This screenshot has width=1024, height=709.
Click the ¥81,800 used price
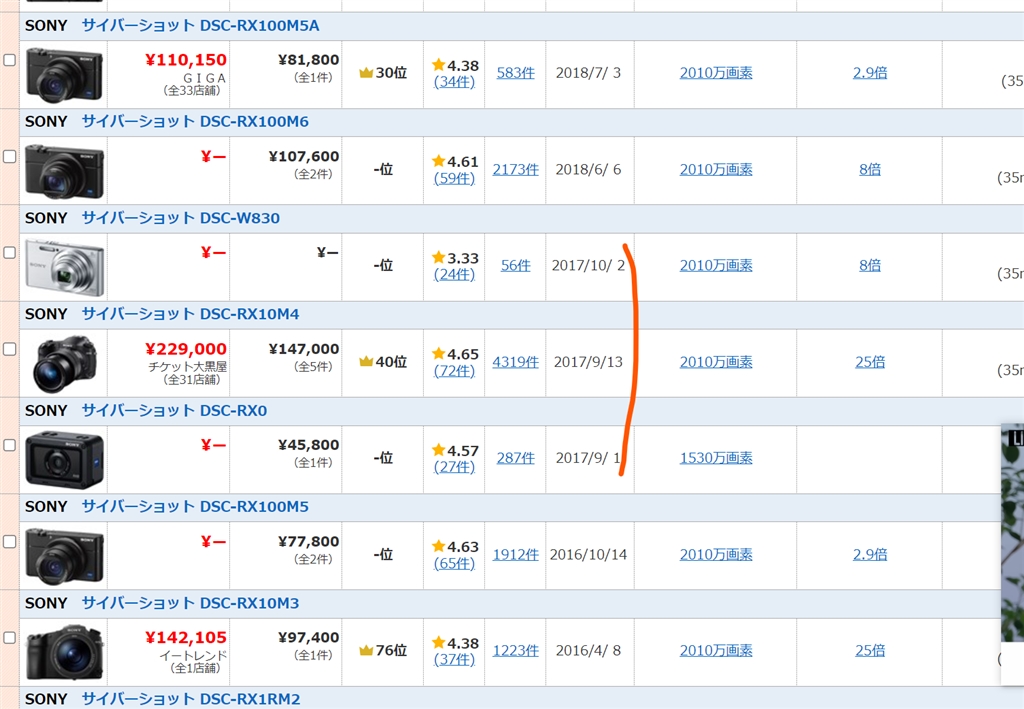(x=308, y=60)
